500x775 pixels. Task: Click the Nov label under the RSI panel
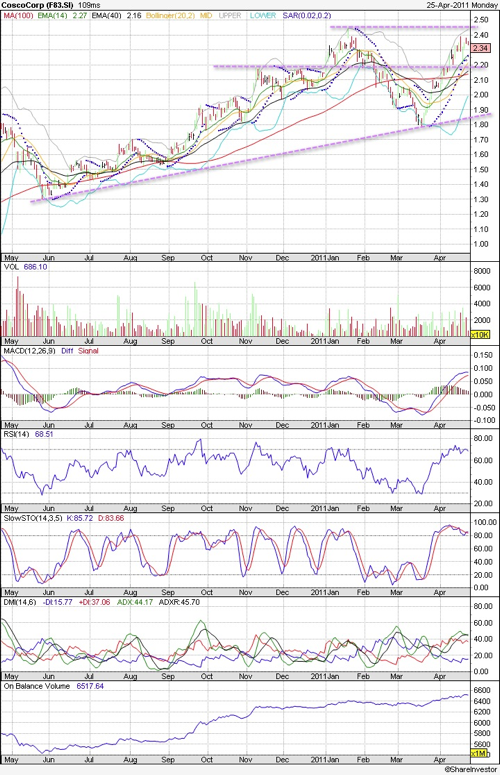246,509
